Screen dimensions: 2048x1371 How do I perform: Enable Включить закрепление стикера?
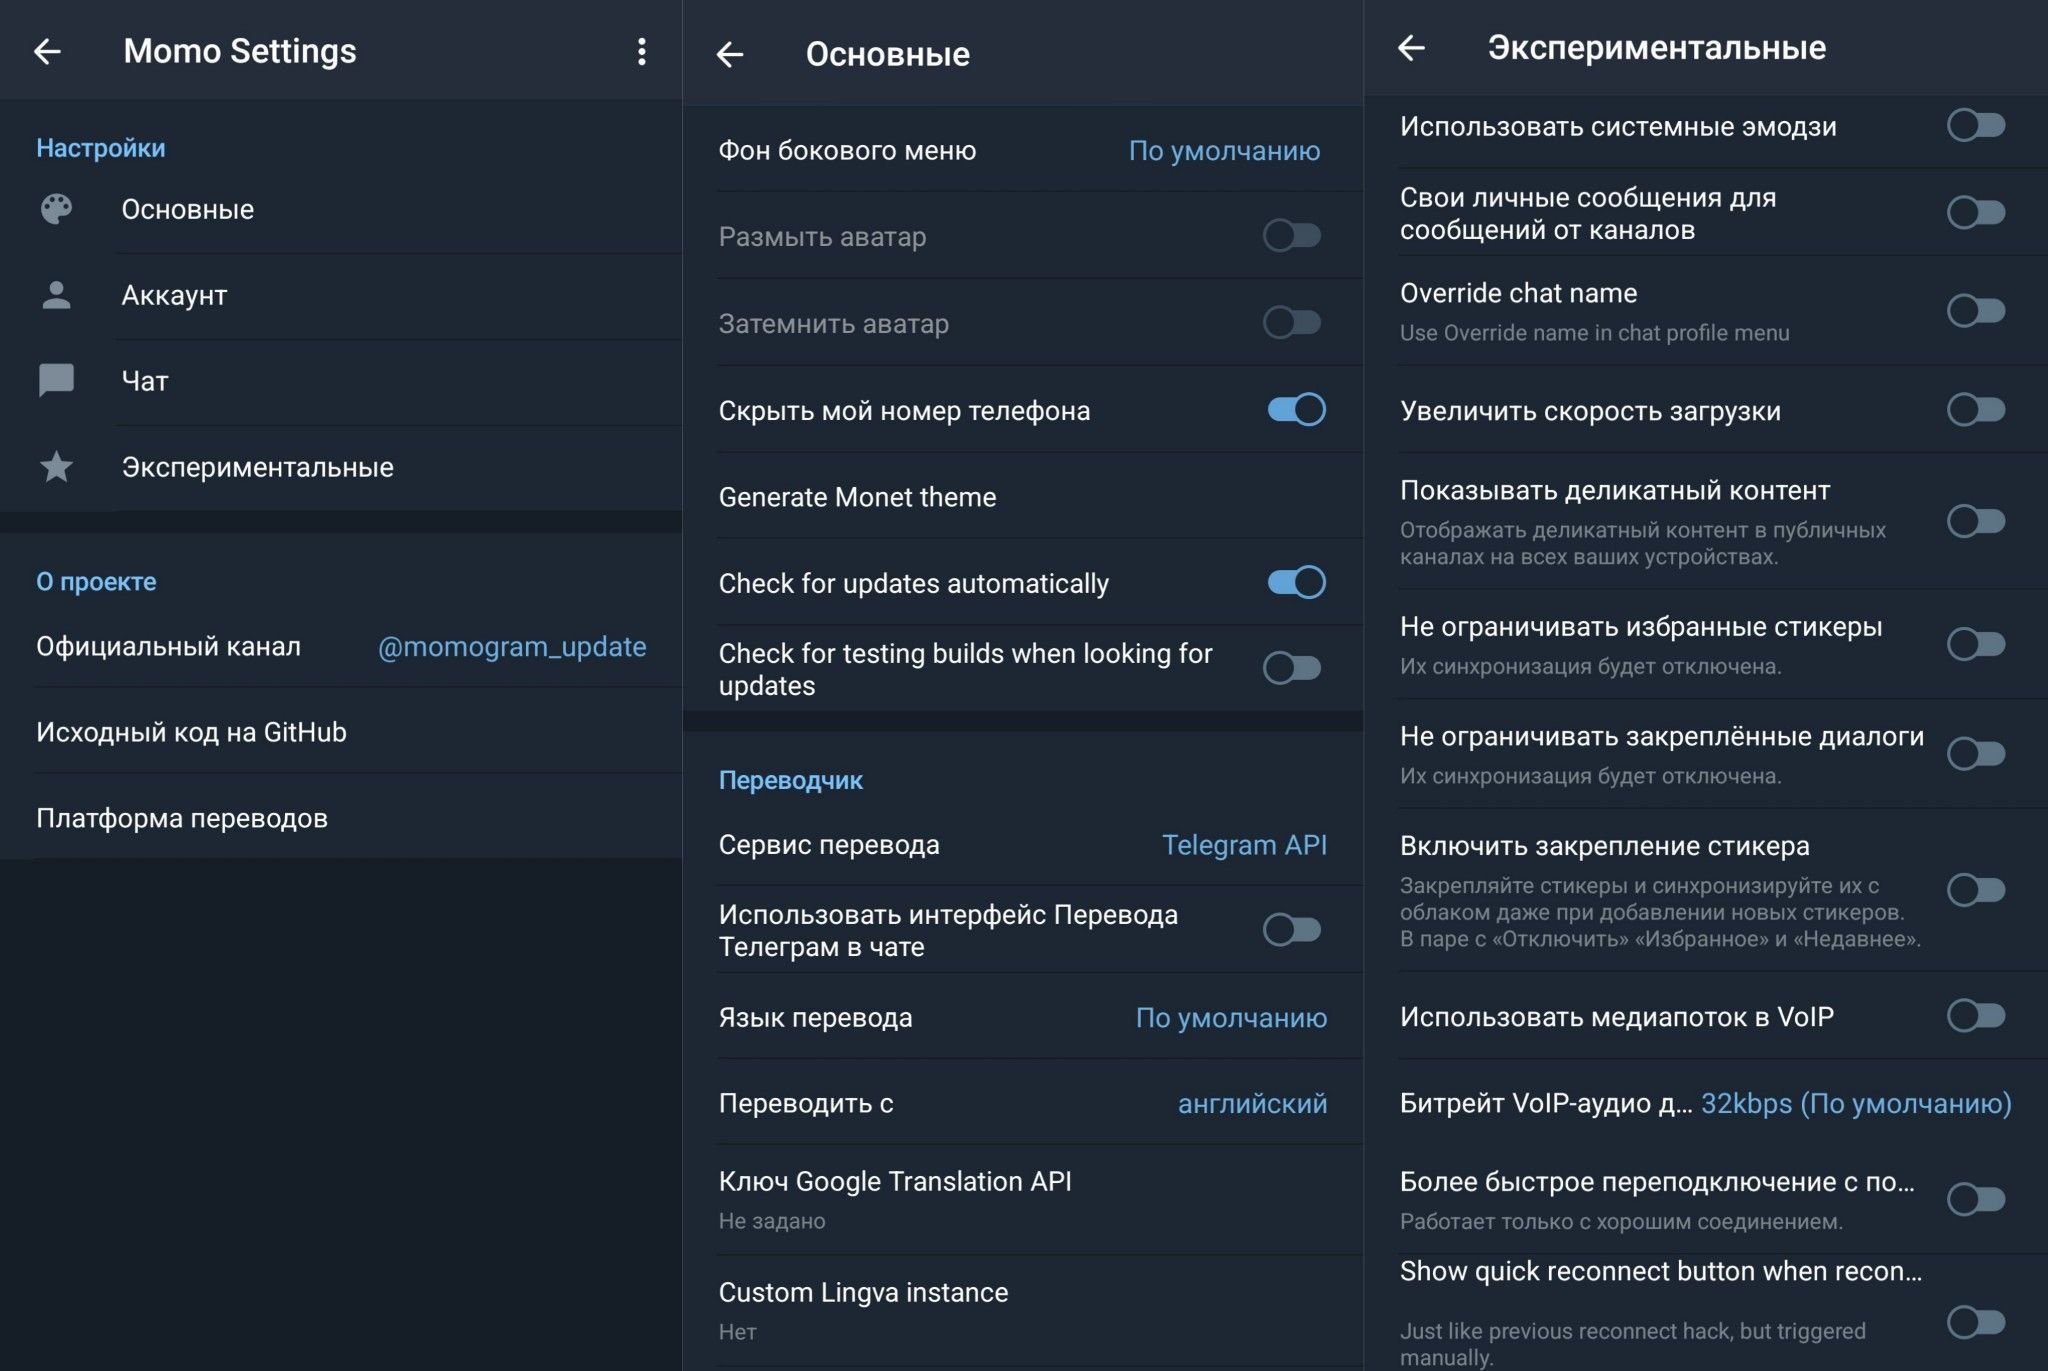coord(1976,889)
